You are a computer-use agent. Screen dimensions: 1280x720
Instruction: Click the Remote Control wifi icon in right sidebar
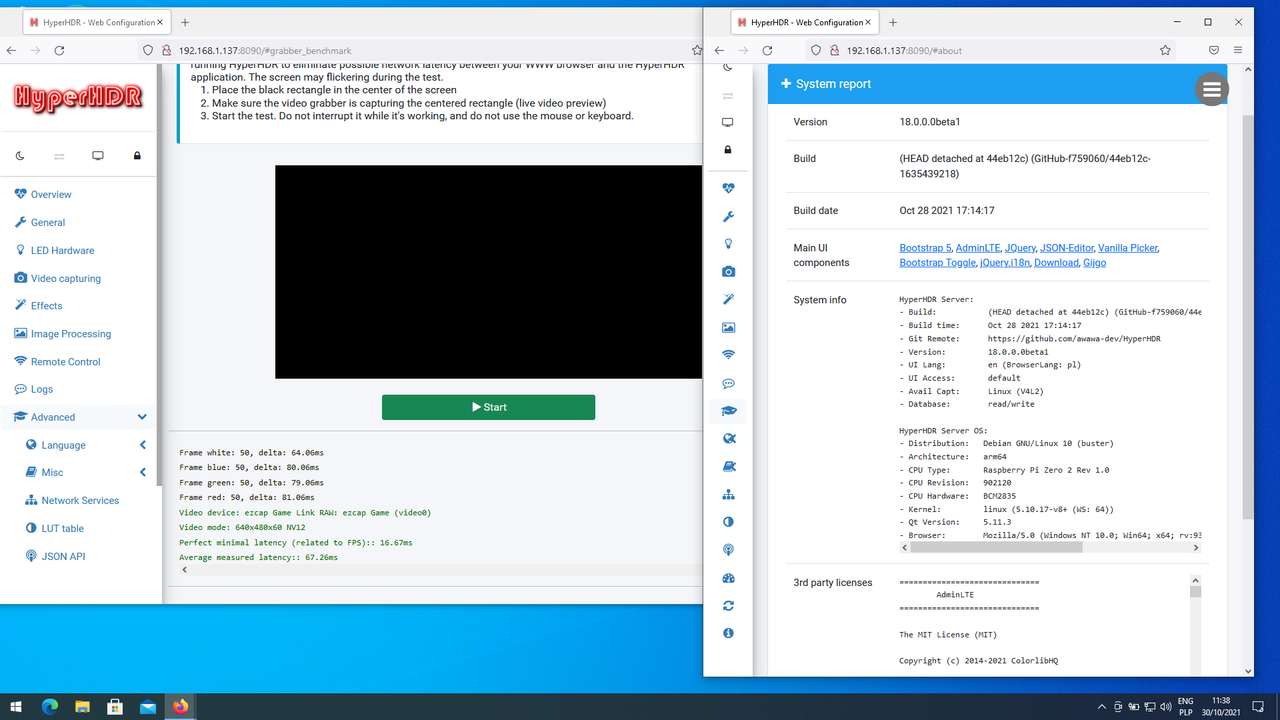point(728,355)
